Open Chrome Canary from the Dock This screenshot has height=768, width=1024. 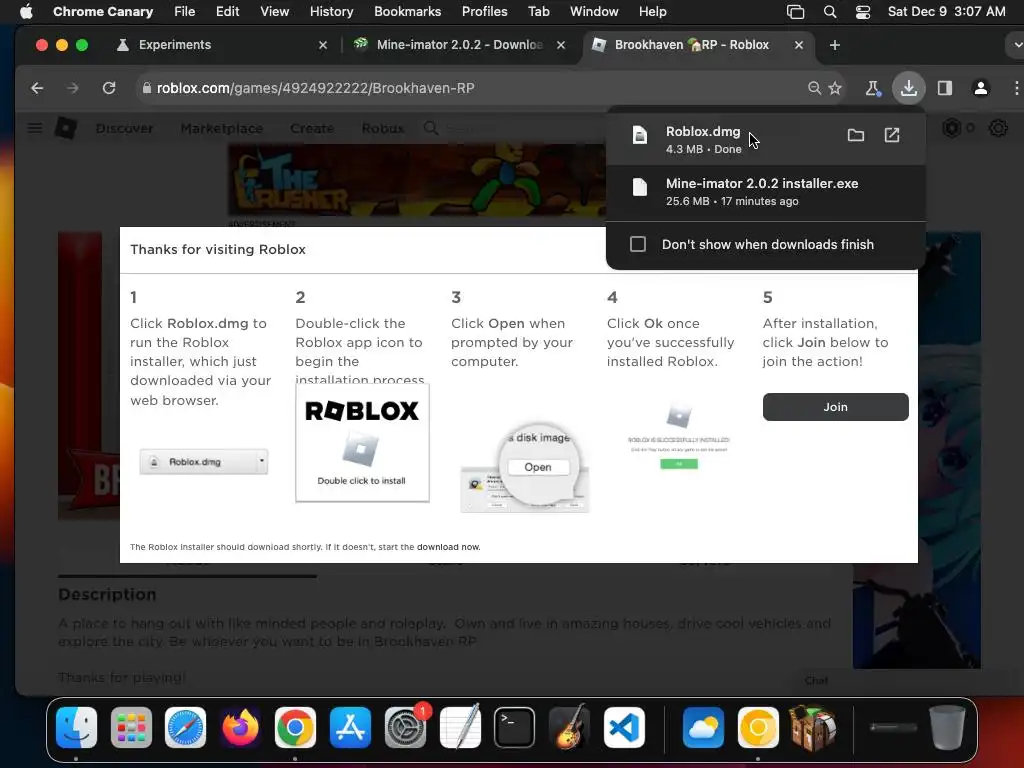(758, 728)
